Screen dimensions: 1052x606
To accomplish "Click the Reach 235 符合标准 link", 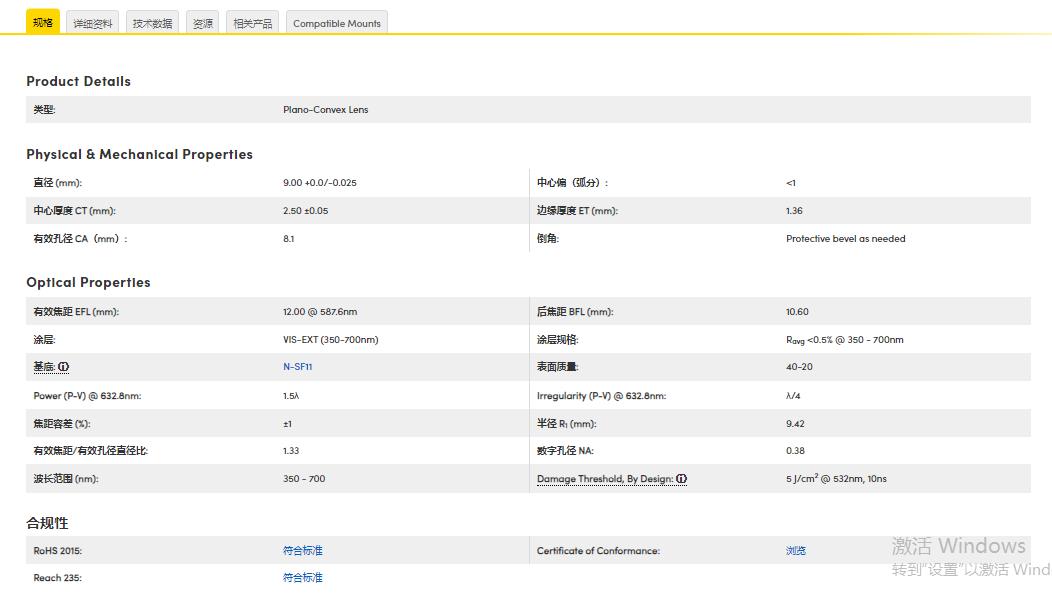I will coord(303,577).
